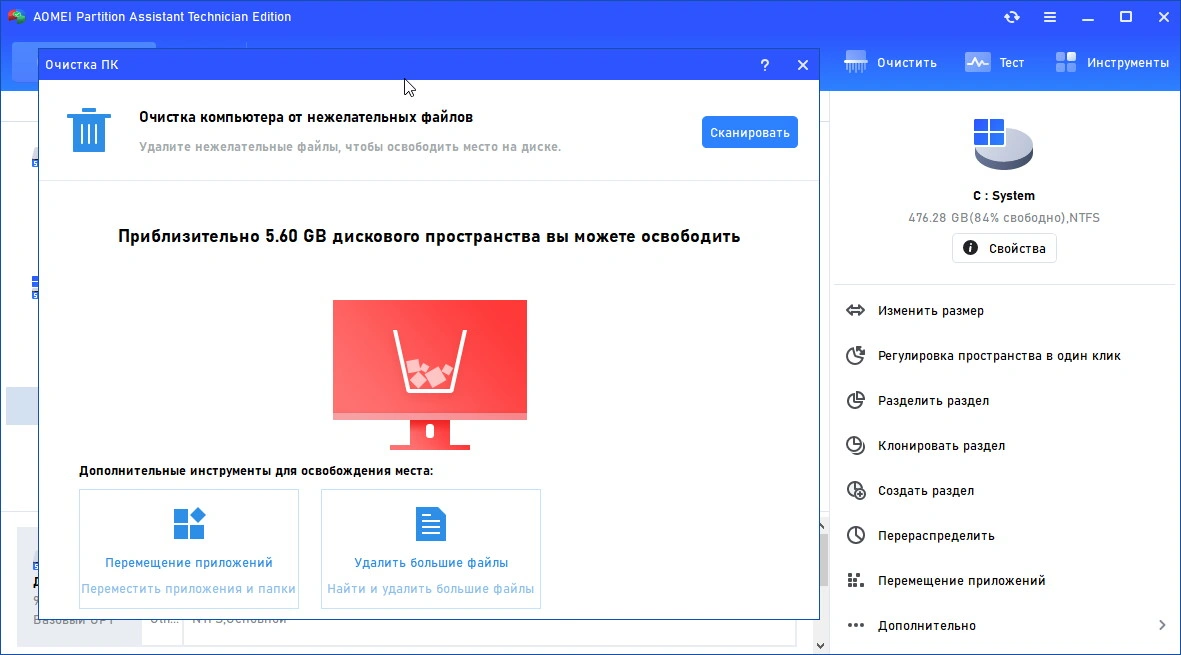Click the info icon on the Свойства button

click(970, 248)
